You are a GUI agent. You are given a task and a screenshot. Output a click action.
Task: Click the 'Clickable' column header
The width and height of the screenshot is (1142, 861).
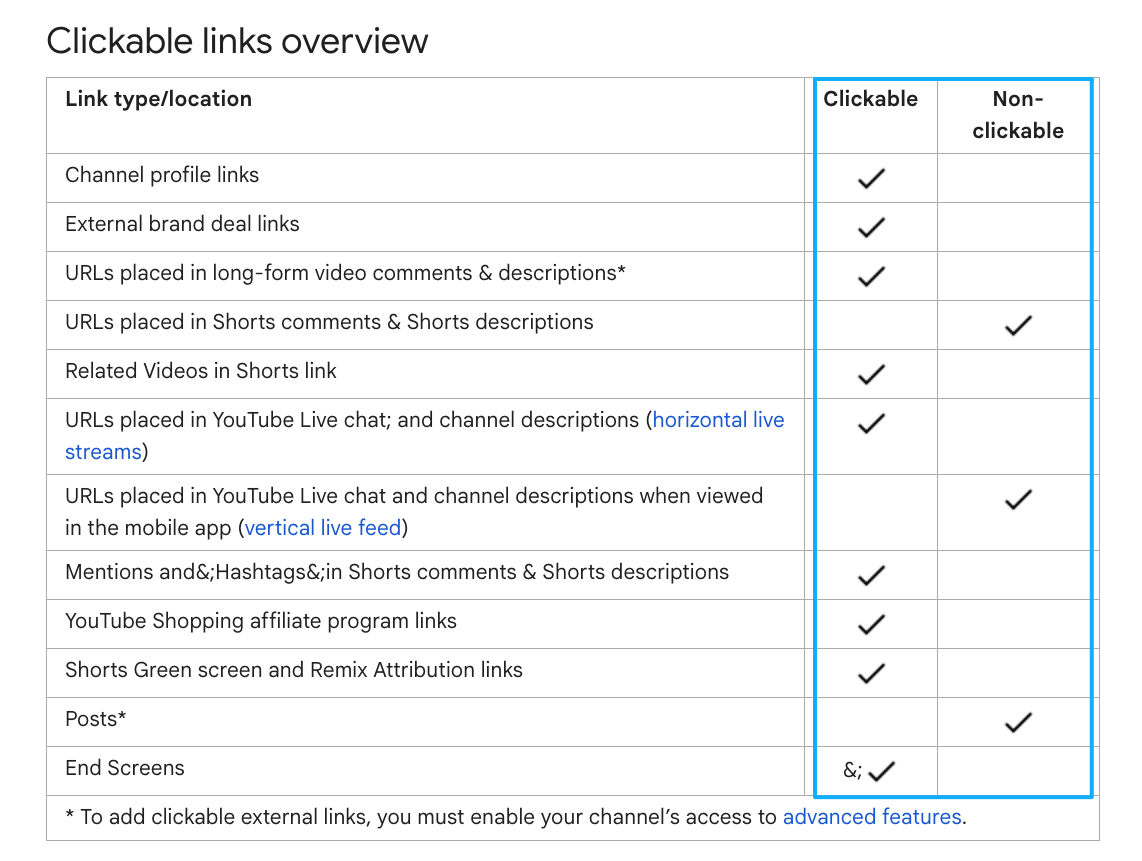pos(870,99)
